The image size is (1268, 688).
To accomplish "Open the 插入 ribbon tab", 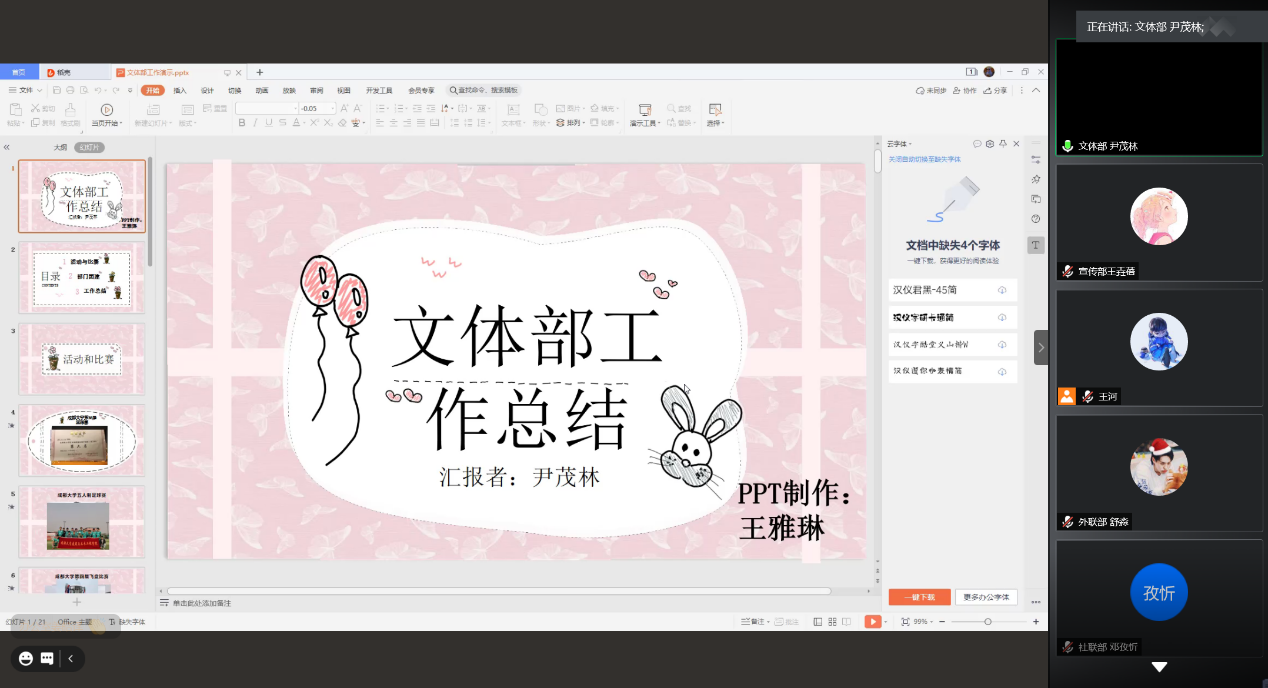I will (180, 90).
